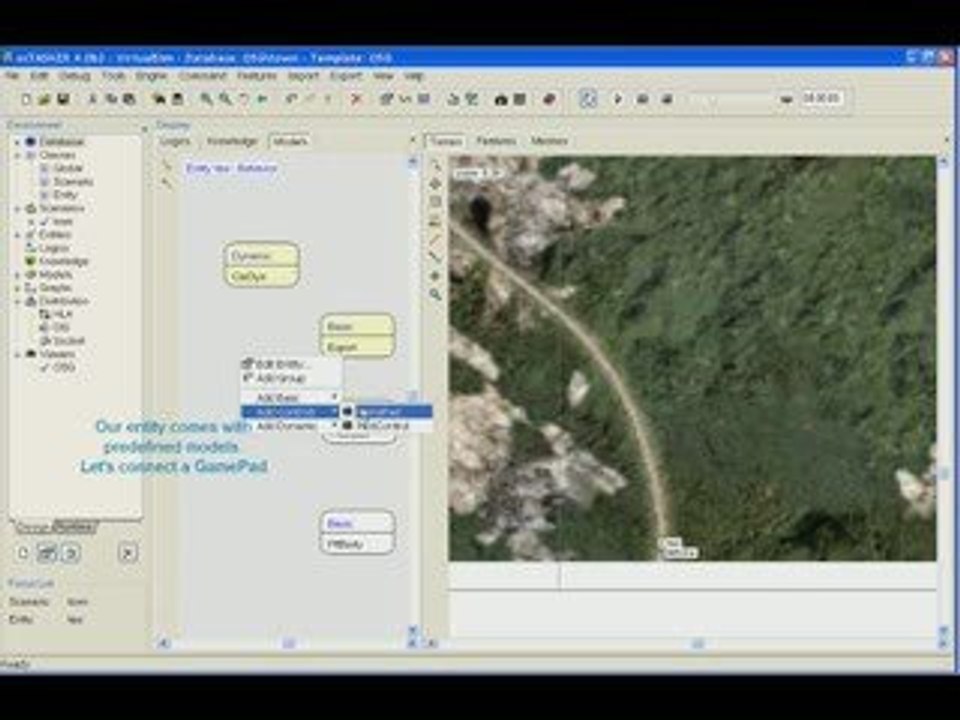Switch to the Features tab beside Terrain
960x720 pixels.
pos(496,141)
